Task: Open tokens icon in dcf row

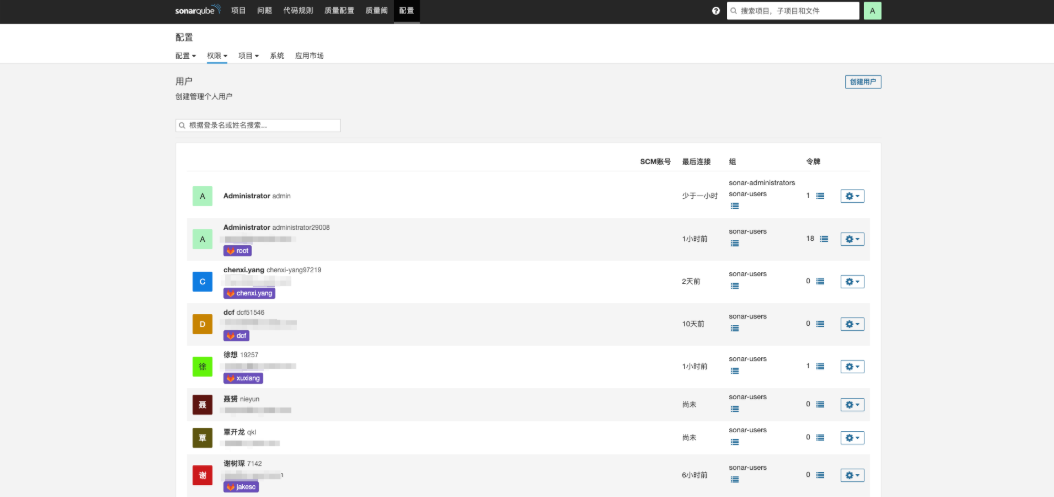Action: coord(820,323)
